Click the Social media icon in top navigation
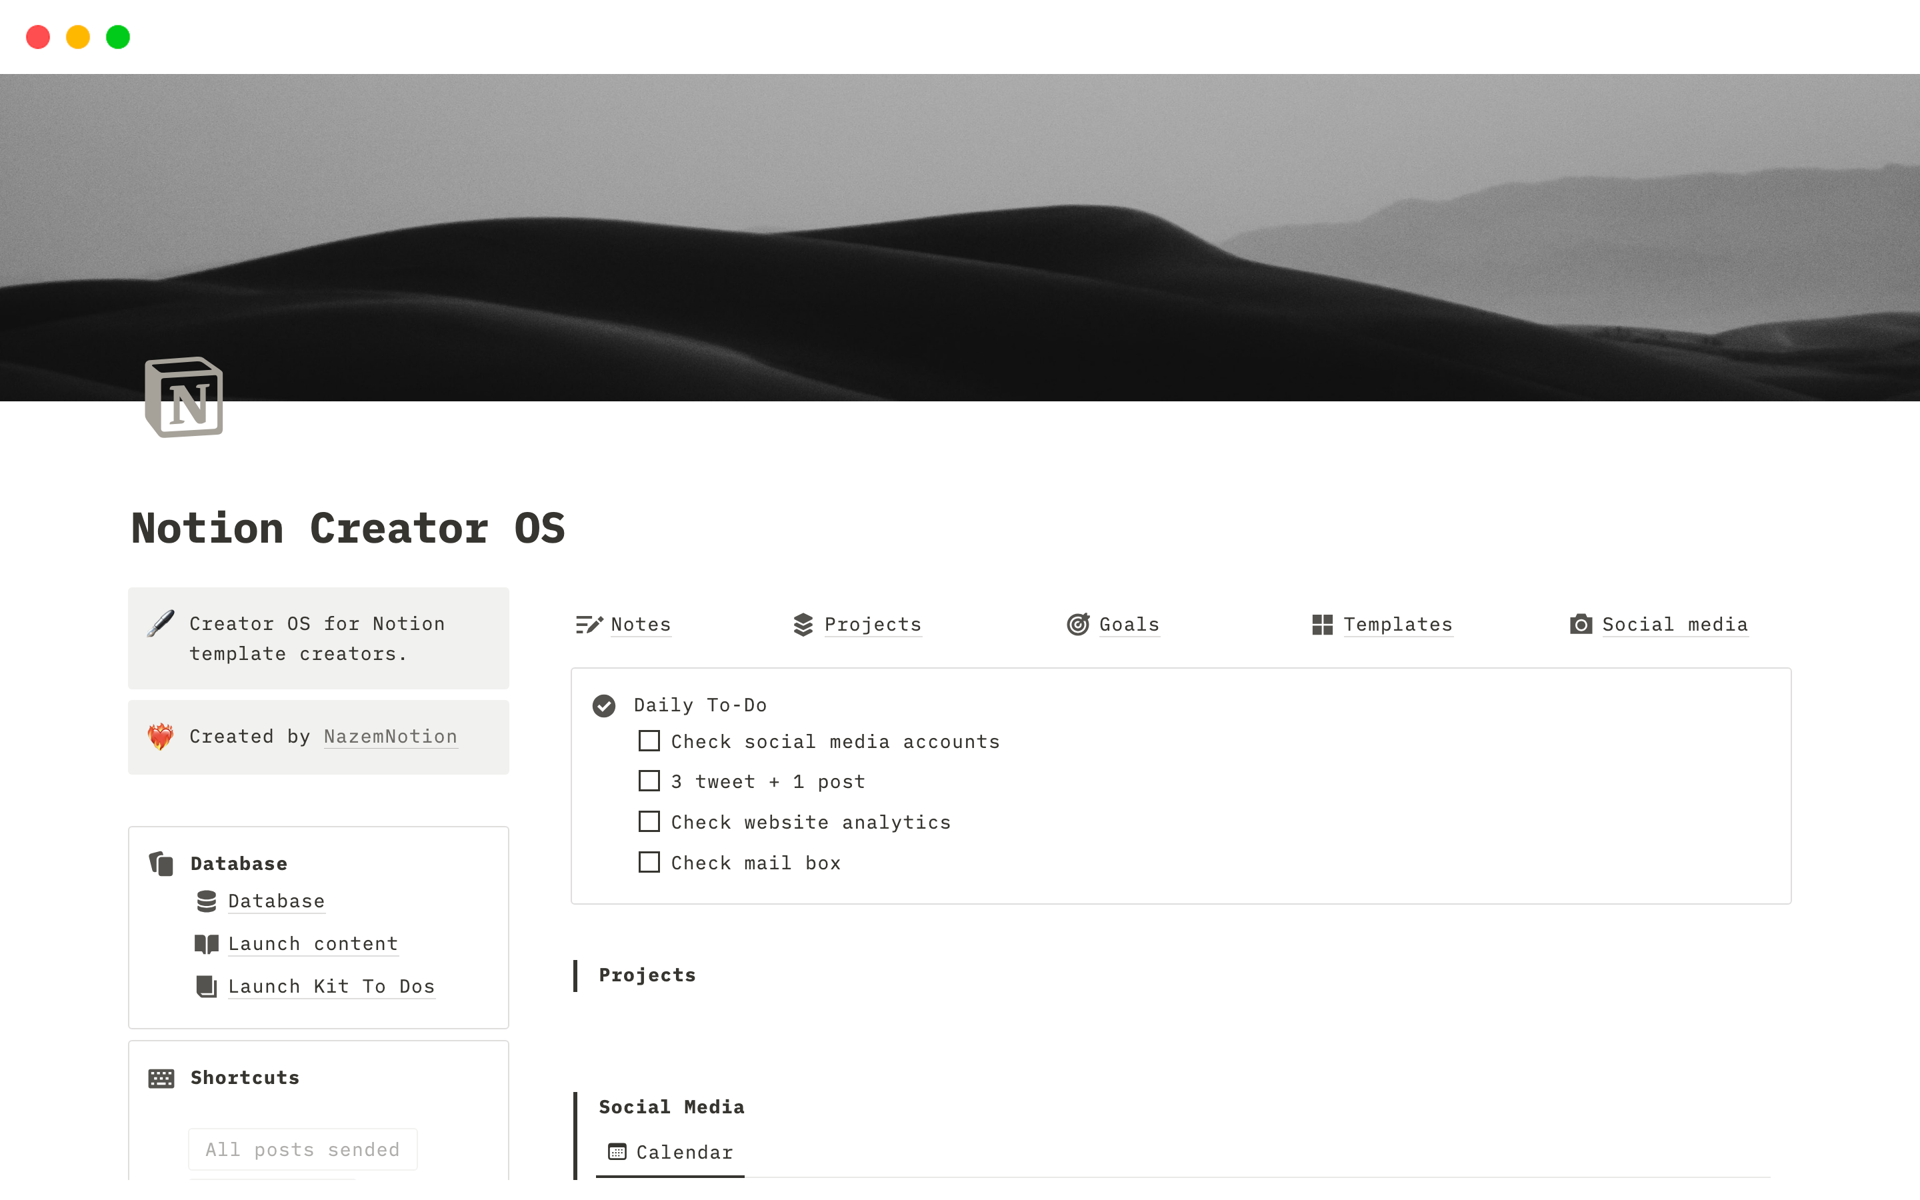The image size is (1920, 1200). [x=1580, y=625]
